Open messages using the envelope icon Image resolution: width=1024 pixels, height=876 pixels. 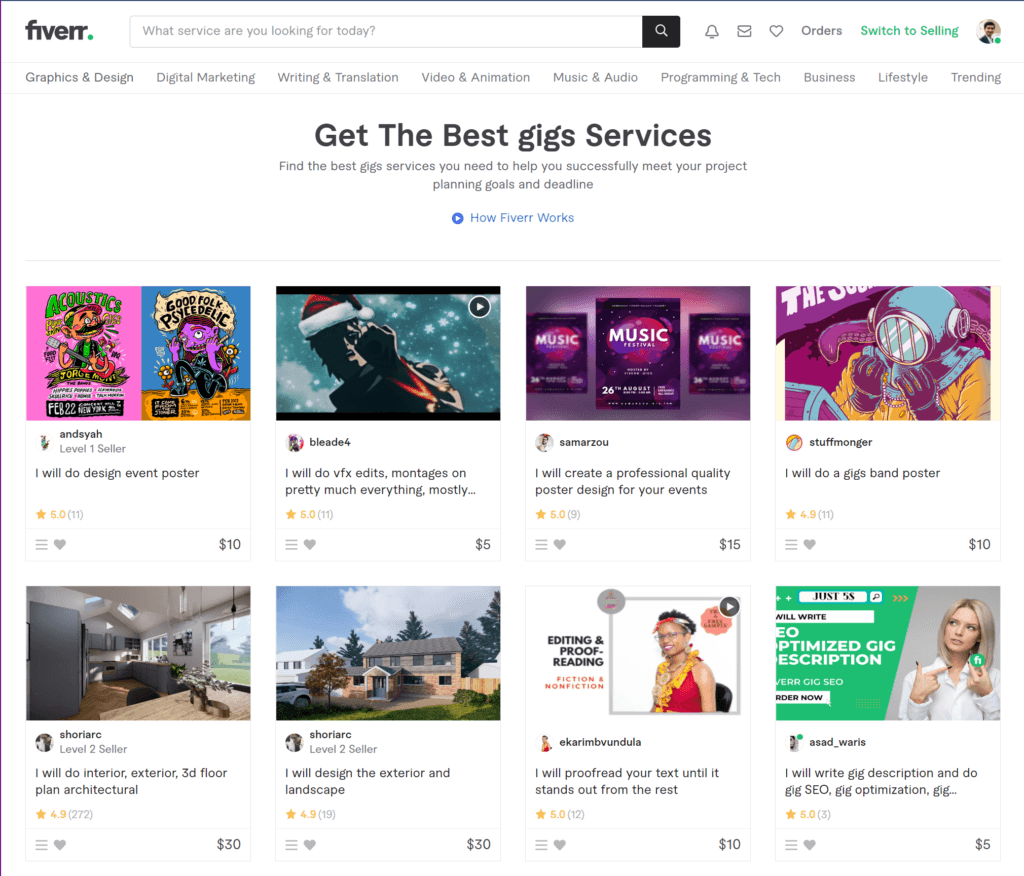[744, 31]
